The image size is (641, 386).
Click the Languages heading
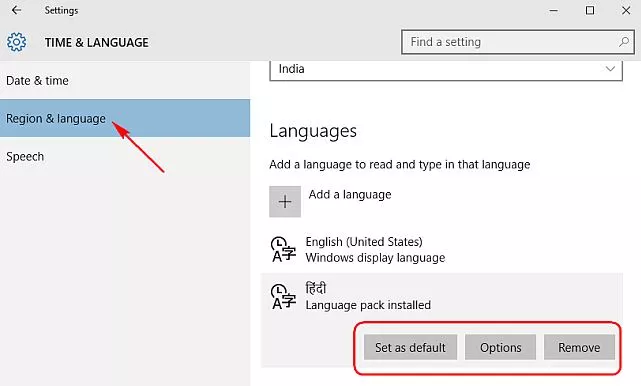pos(313,131)
